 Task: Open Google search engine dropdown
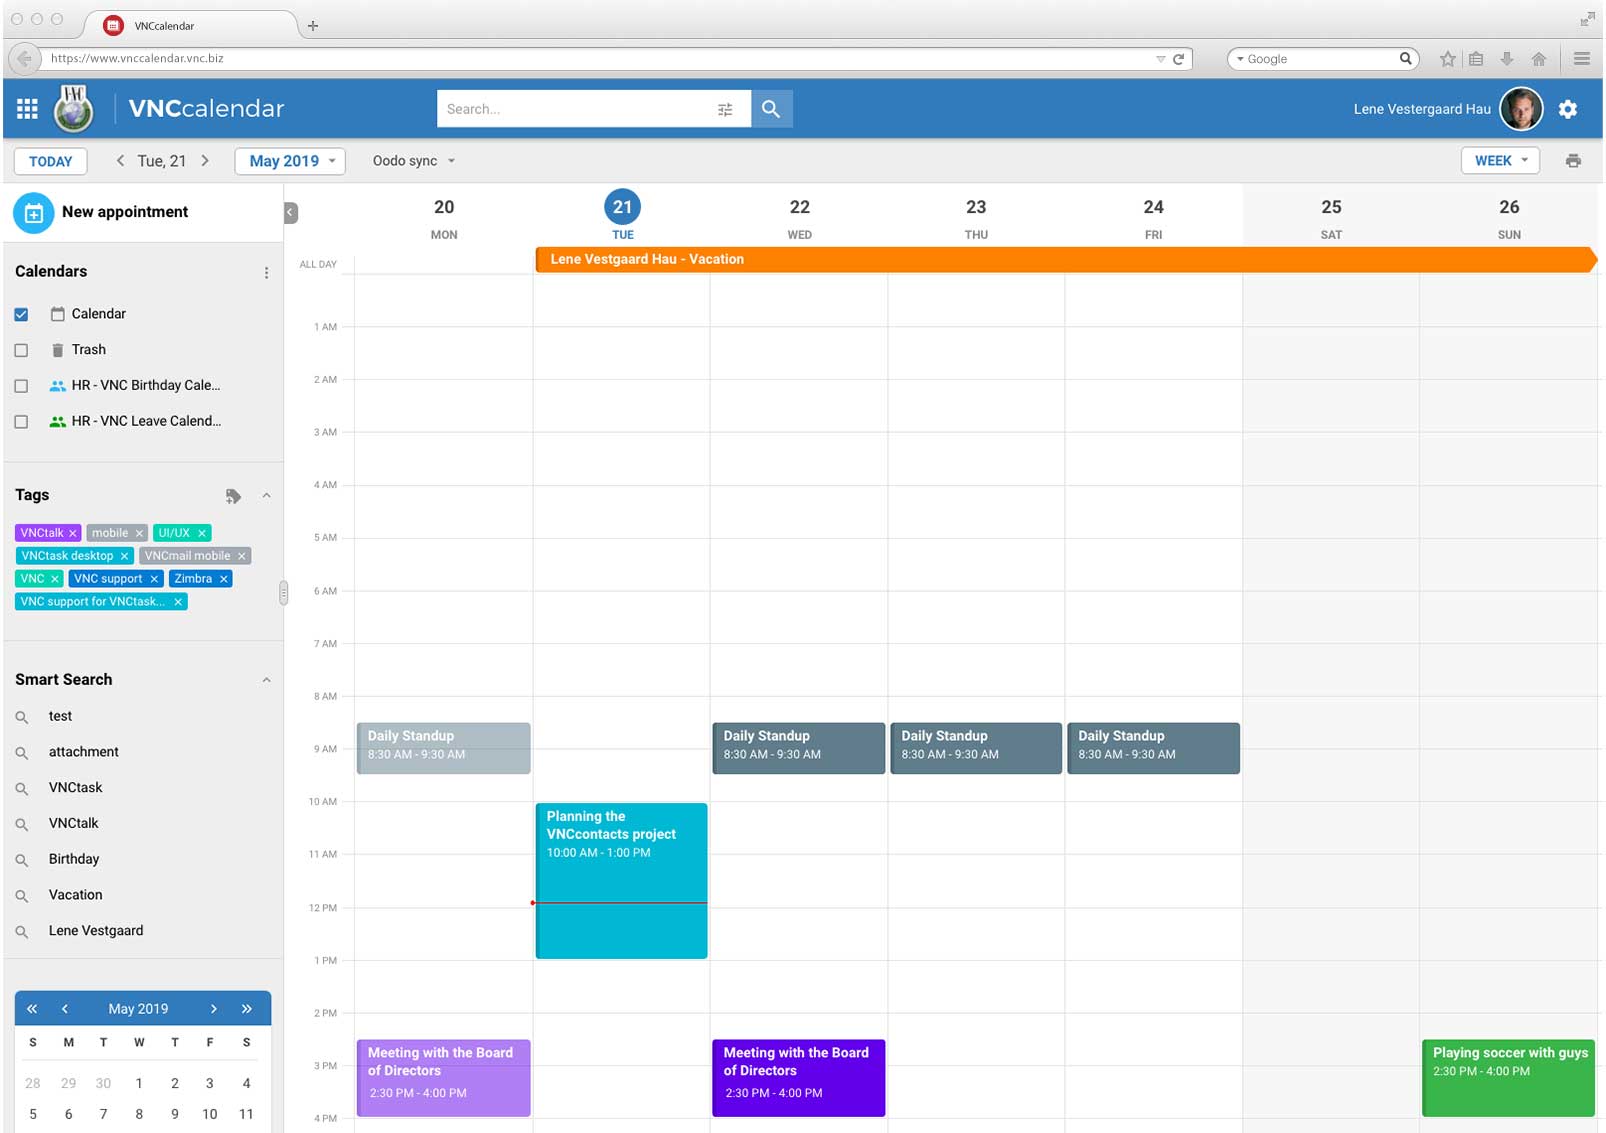tap(1240, 59)
